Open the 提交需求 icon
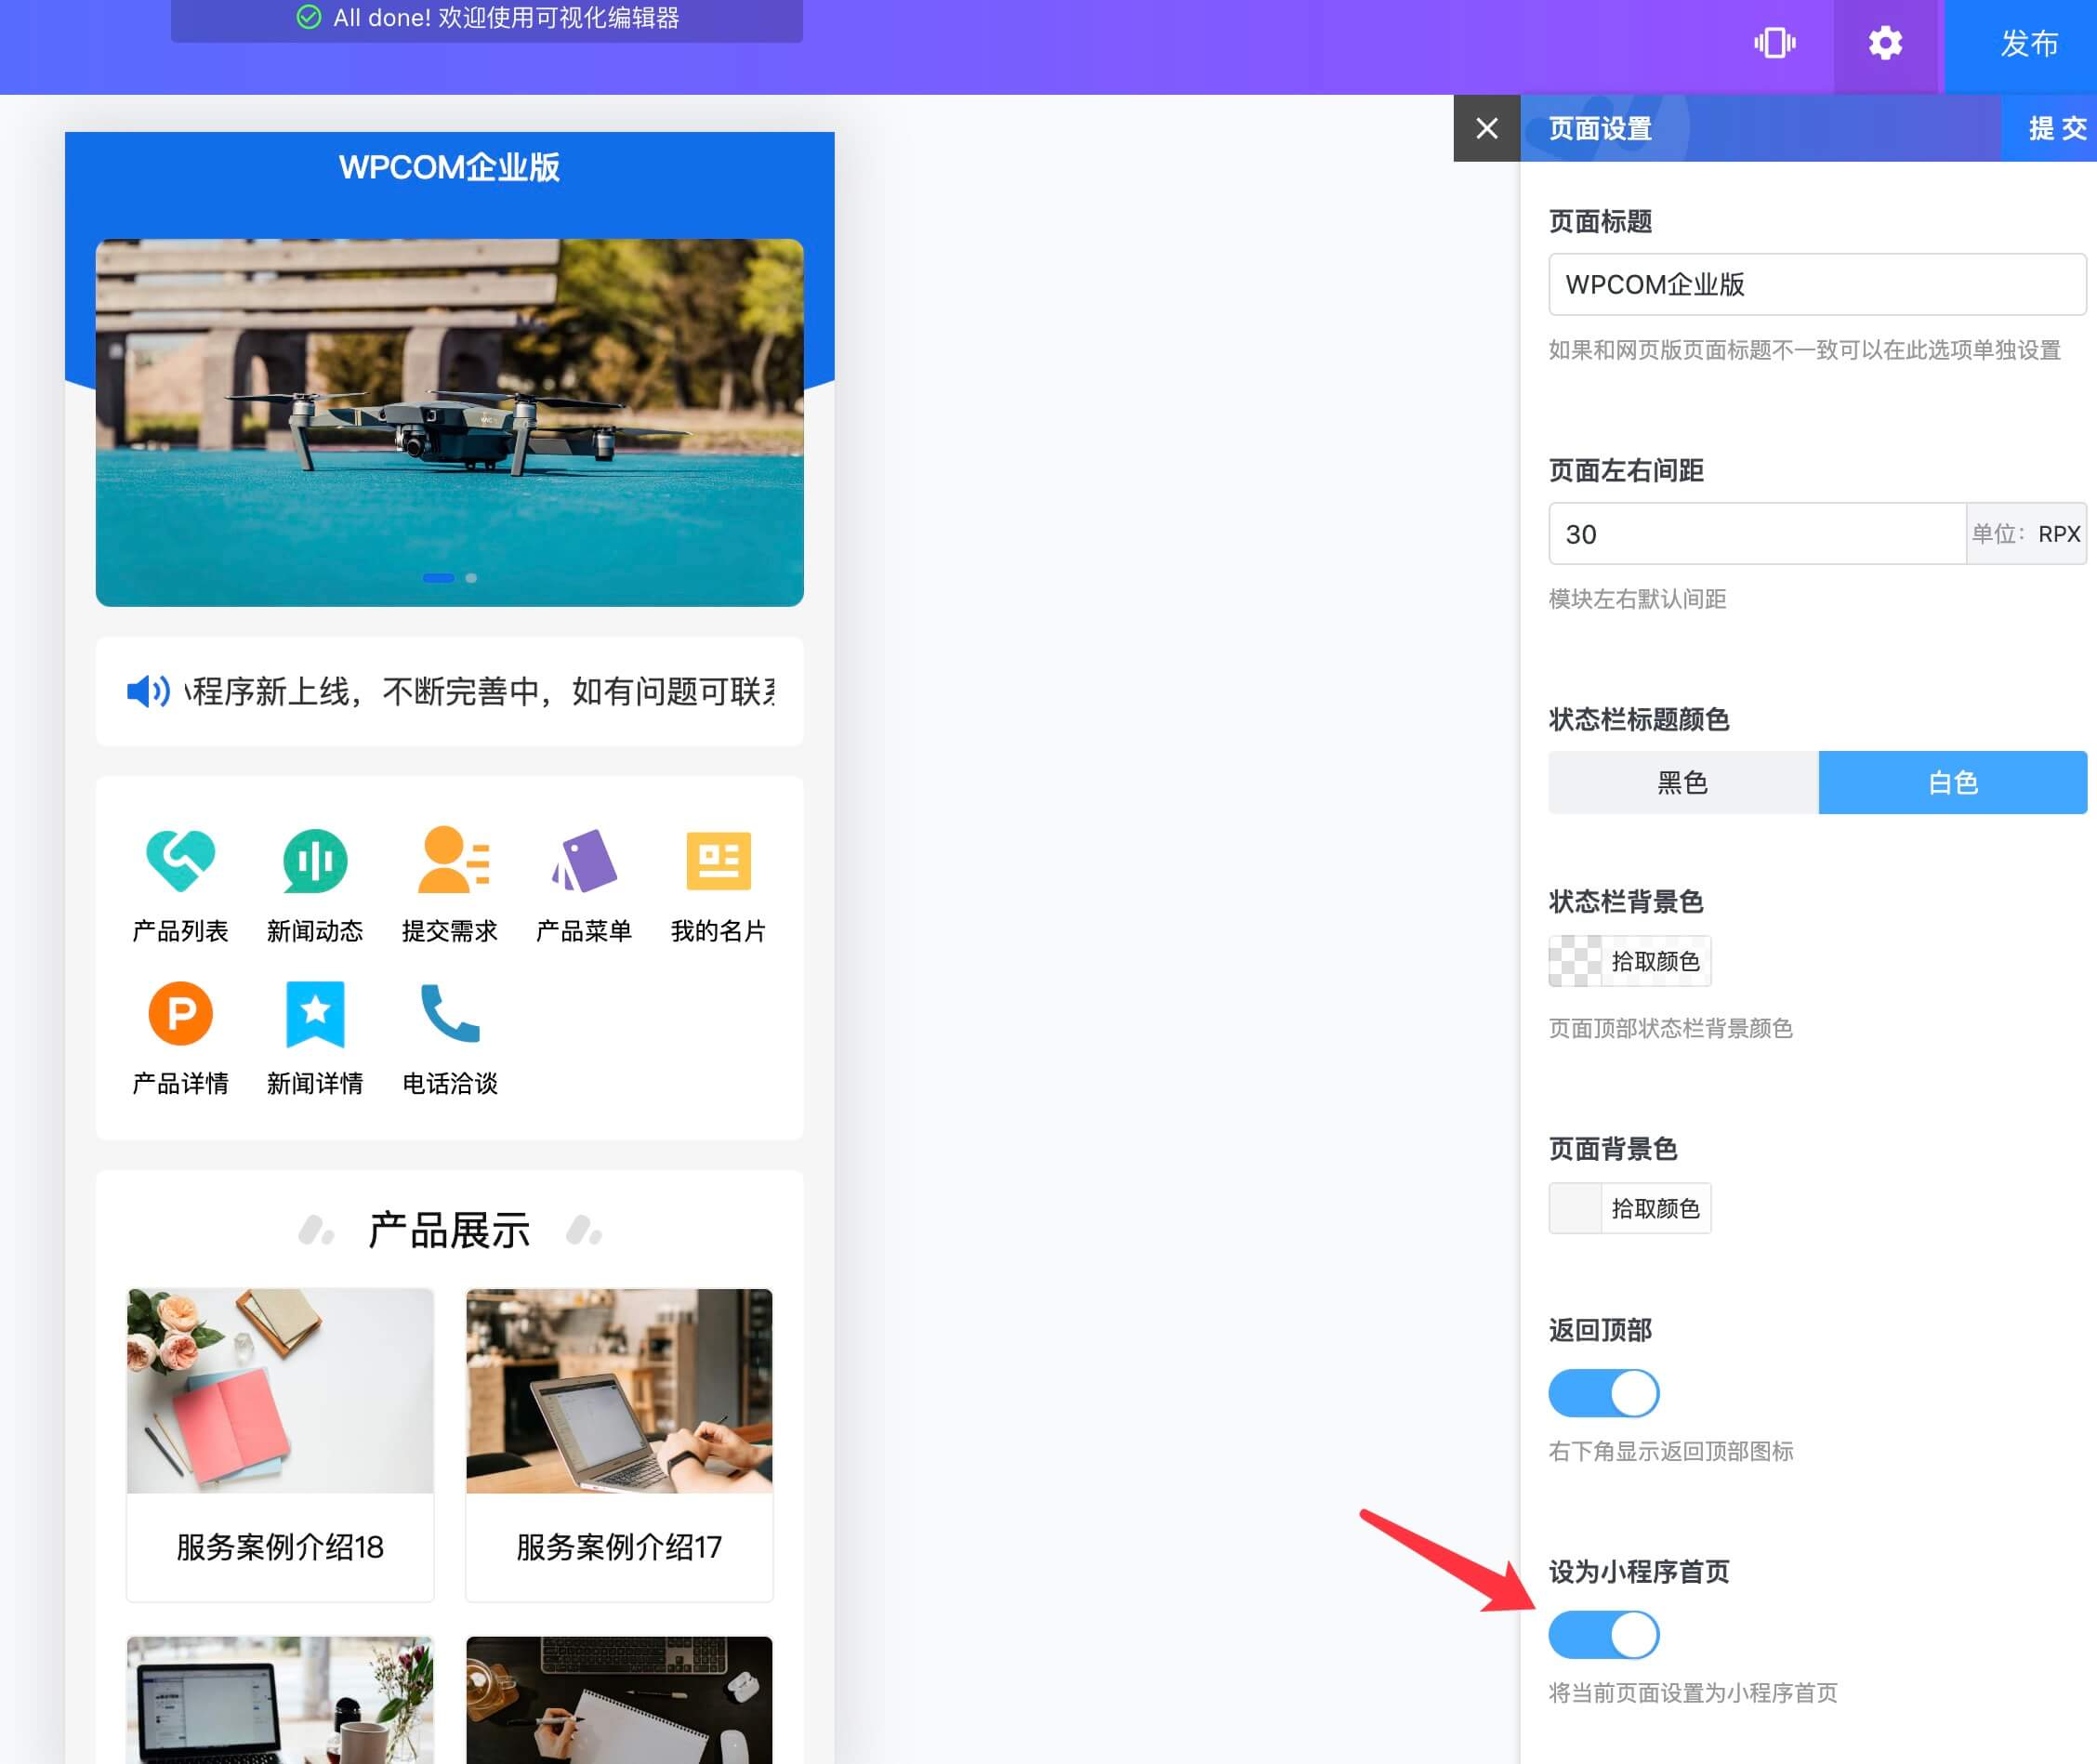 click(x=452, y=860)
